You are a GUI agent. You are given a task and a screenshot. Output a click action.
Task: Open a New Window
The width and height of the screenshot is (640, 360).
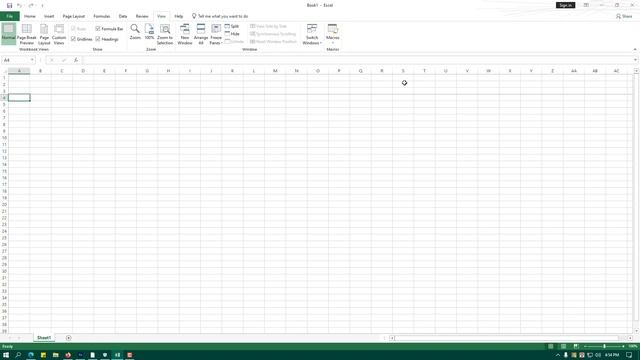click(185, 33)
